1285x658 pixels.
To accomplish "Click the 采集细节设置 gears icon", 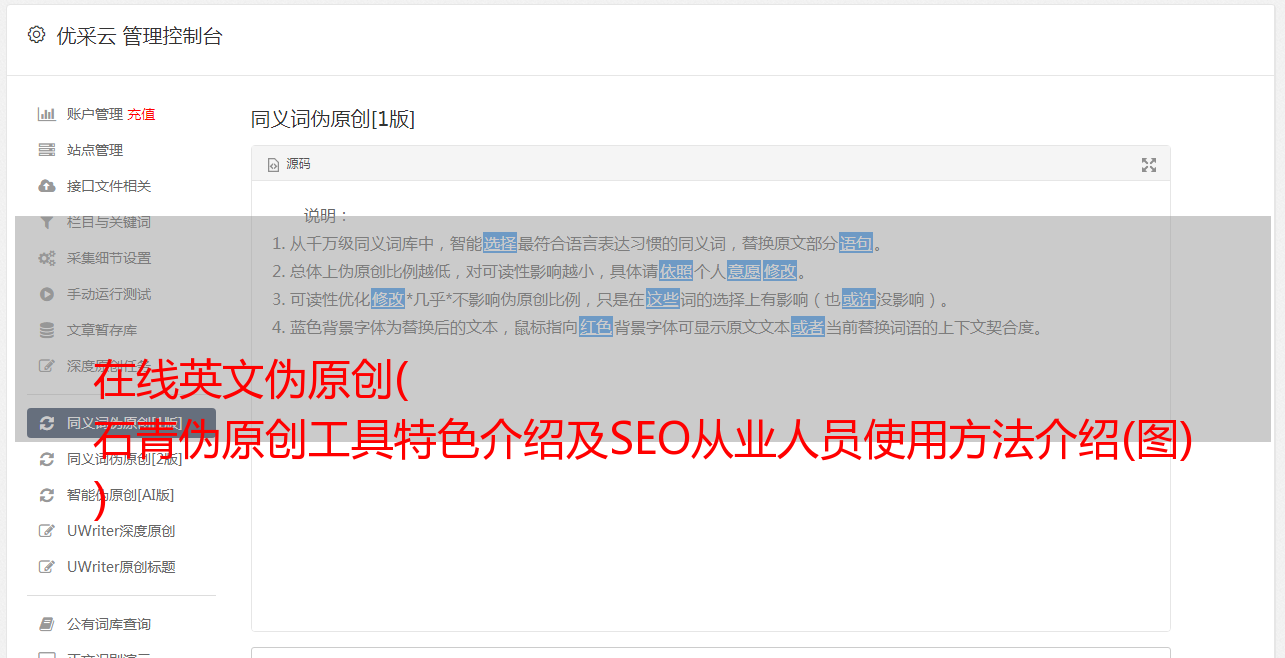I will coord(46,258).
